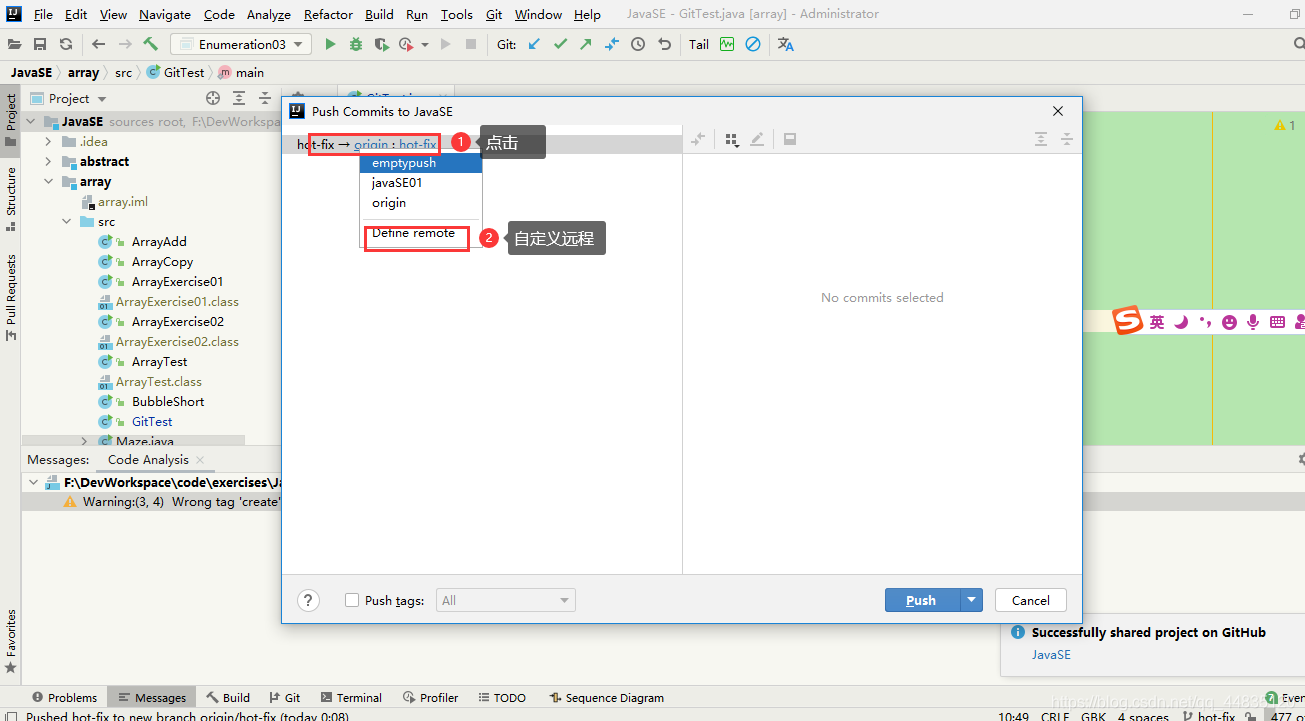Click the Translate icon in the toolbar
Image resolution: width=1305 pixels, height=721 pixels.
coord(786,44)
